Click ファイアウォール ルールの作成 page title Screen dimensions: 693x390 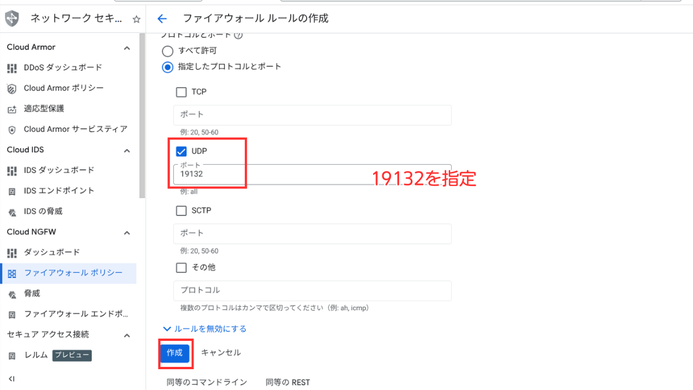[x=256, y=19]
